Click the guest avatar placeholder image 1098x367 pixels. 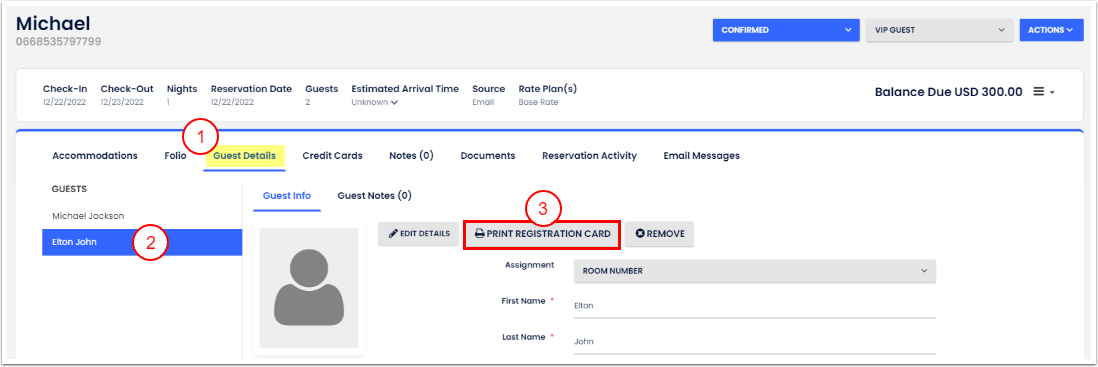[x=309, y=288]
